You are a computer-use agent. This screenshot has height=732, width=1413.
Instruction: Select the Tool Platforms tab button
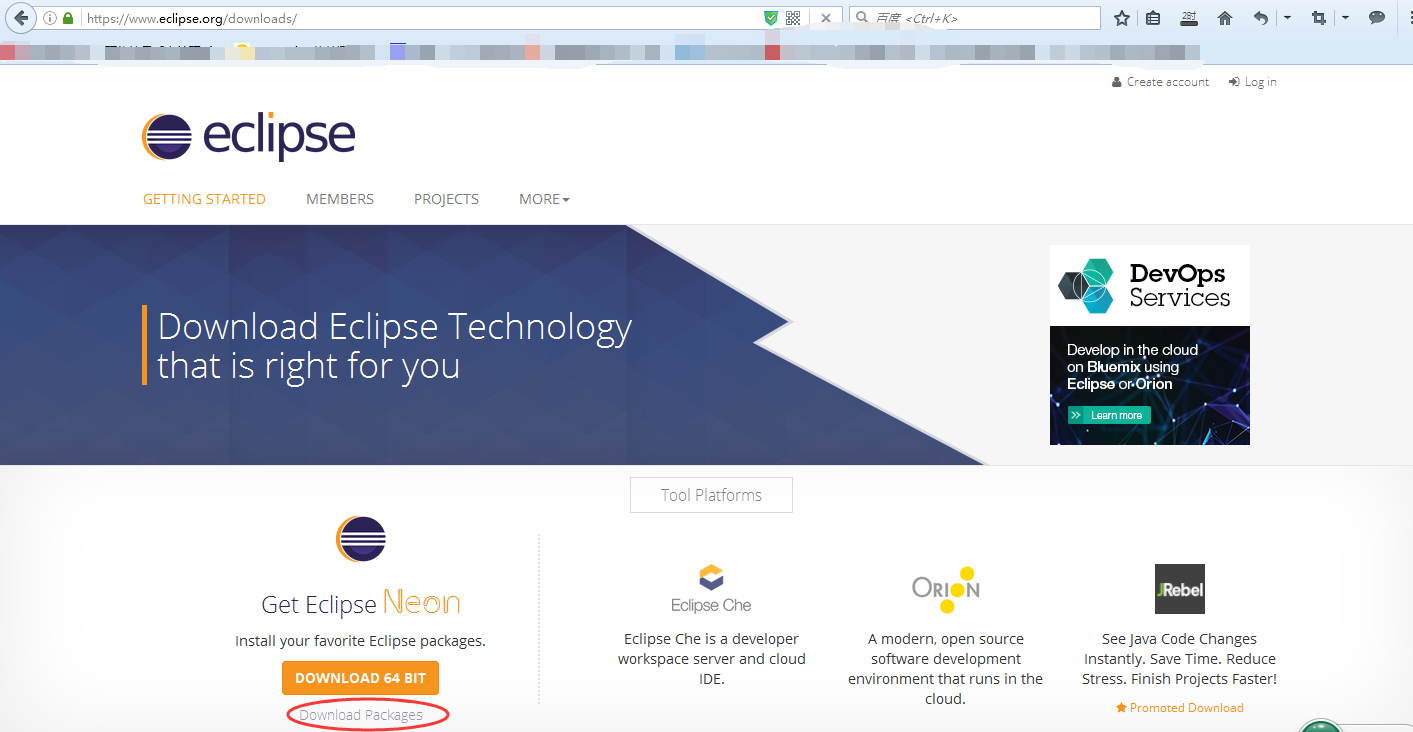pyautogui.click(x=711, y=495)
